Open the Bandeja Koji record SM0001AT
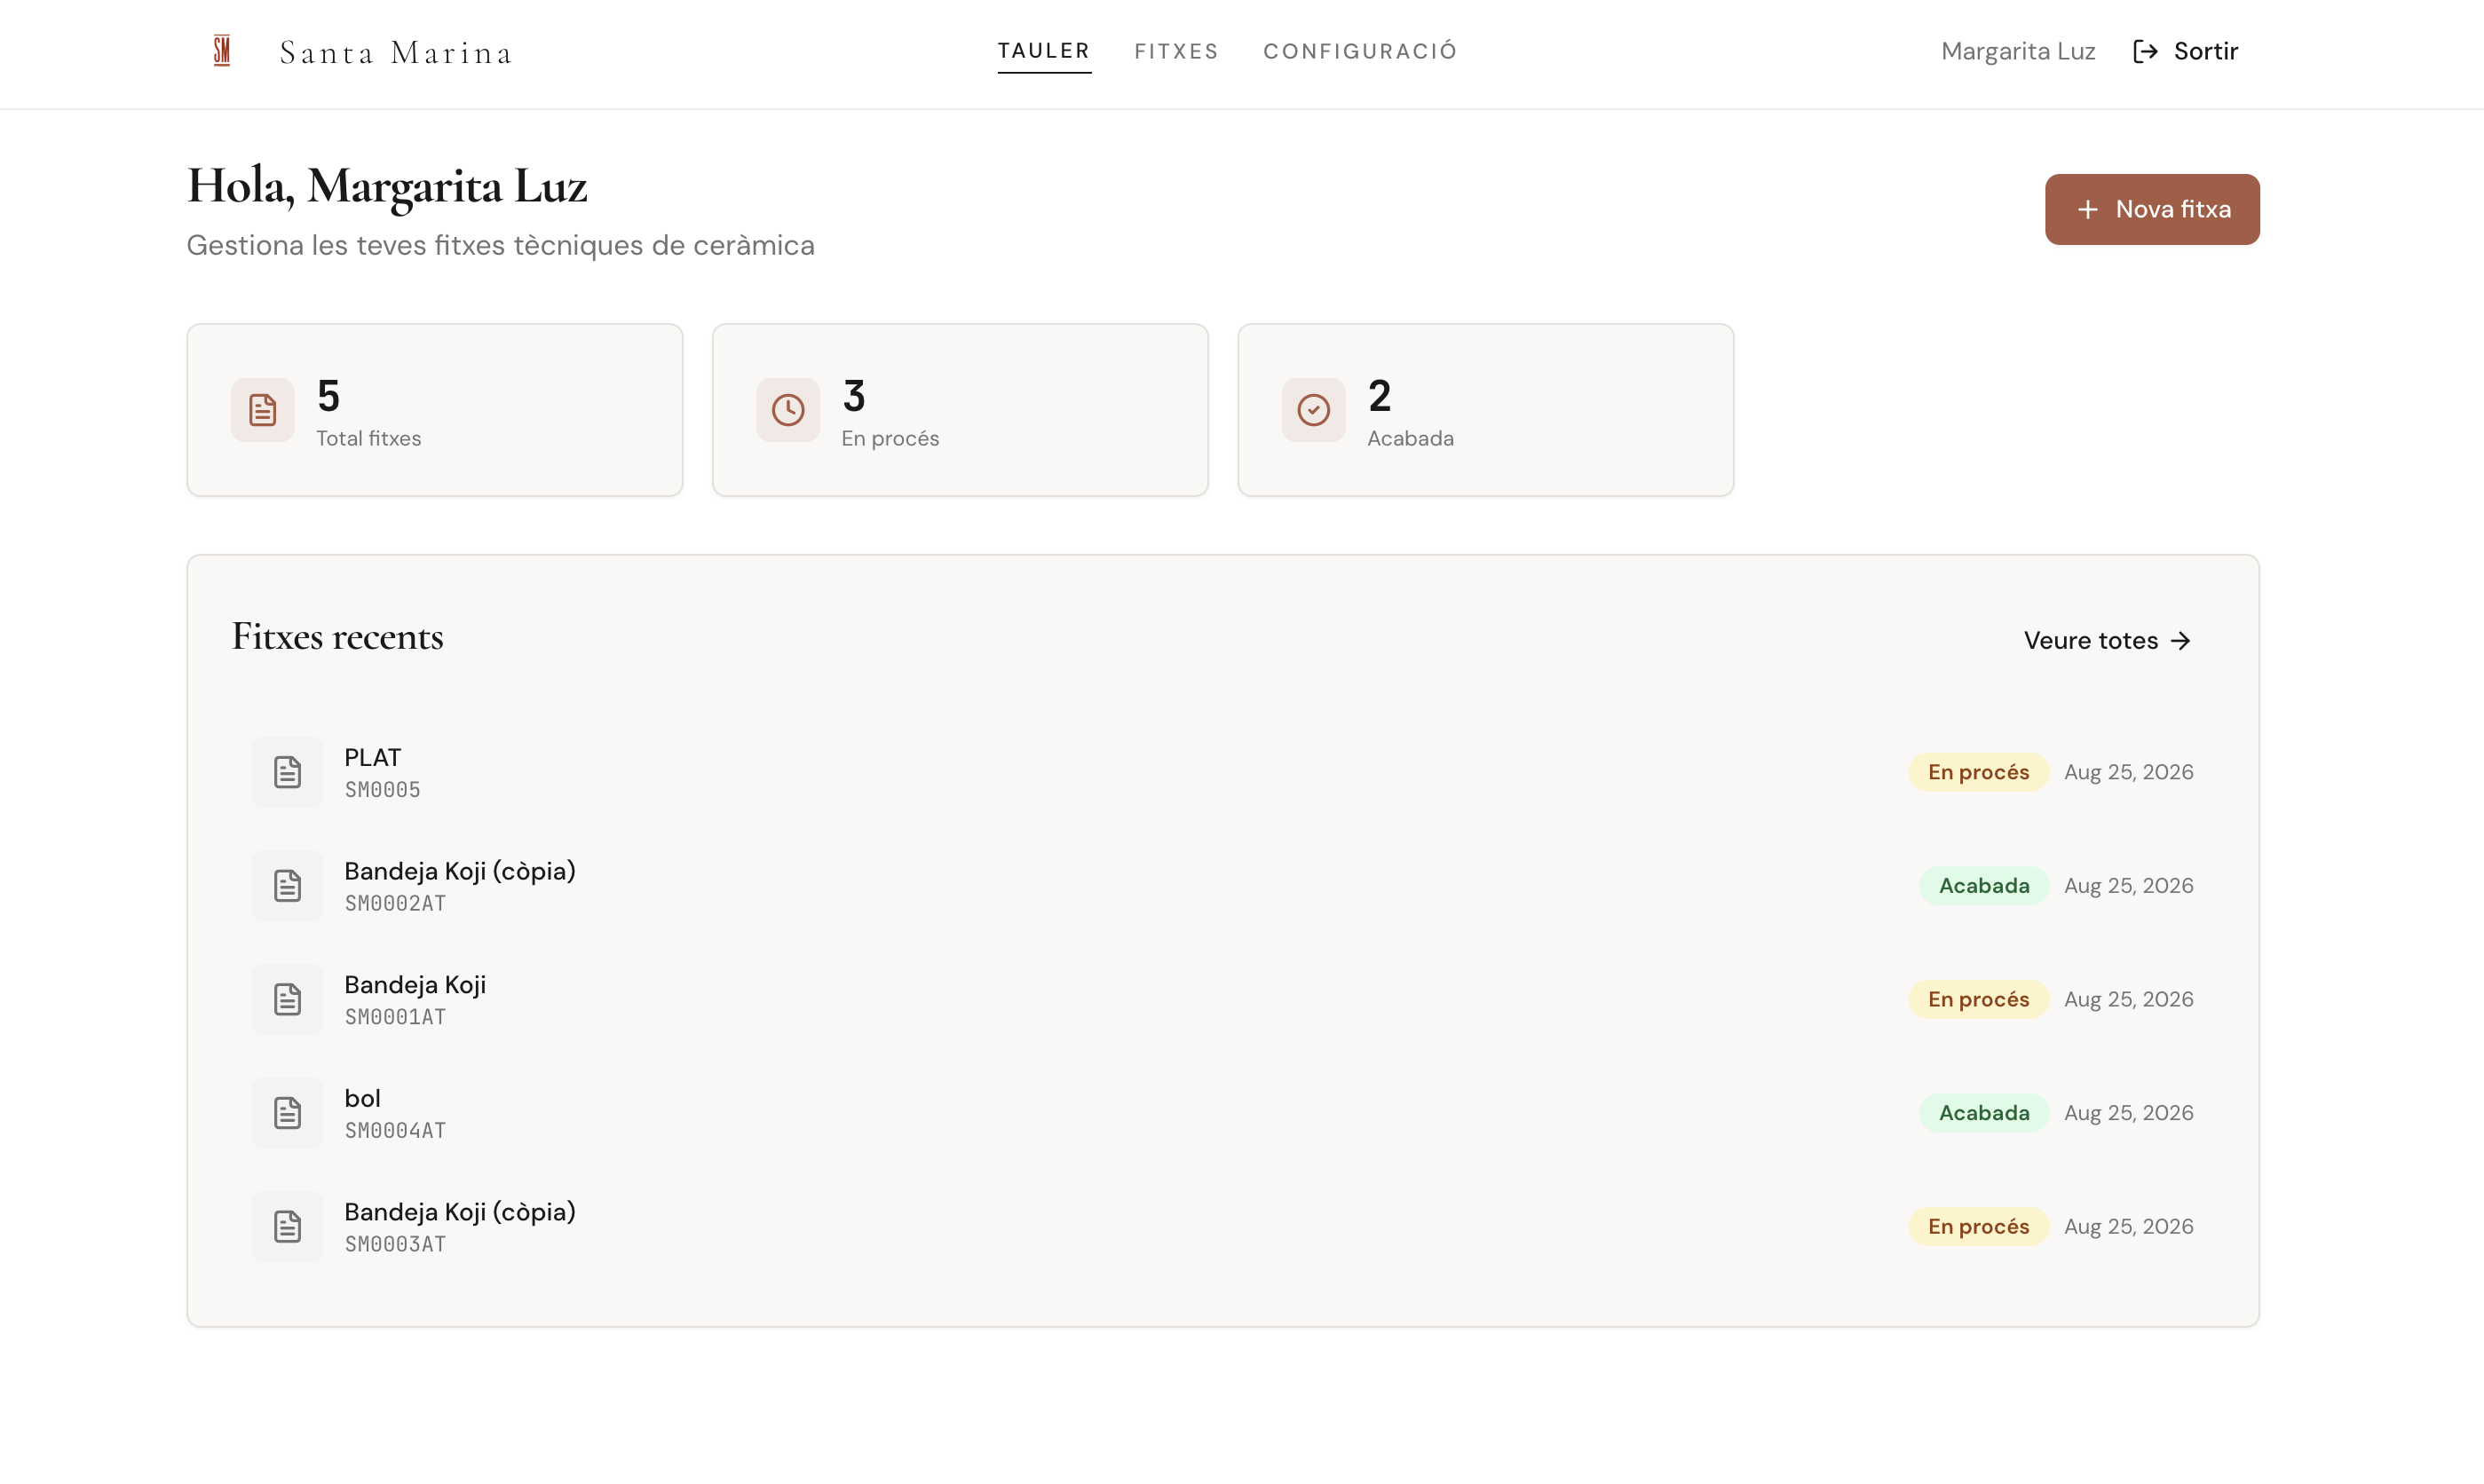This screenshot has width=2484, height=1484. tap(1222, 999)
